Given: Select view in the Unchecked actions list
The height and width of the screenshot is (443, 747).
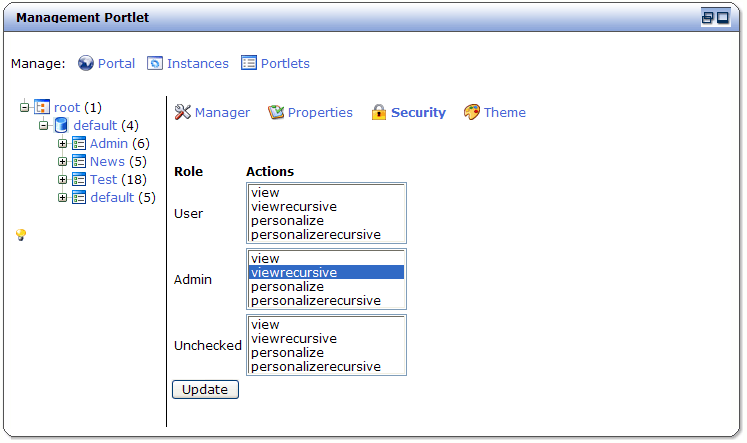Looking at the screenshot, I should click(x=326, y=324).
